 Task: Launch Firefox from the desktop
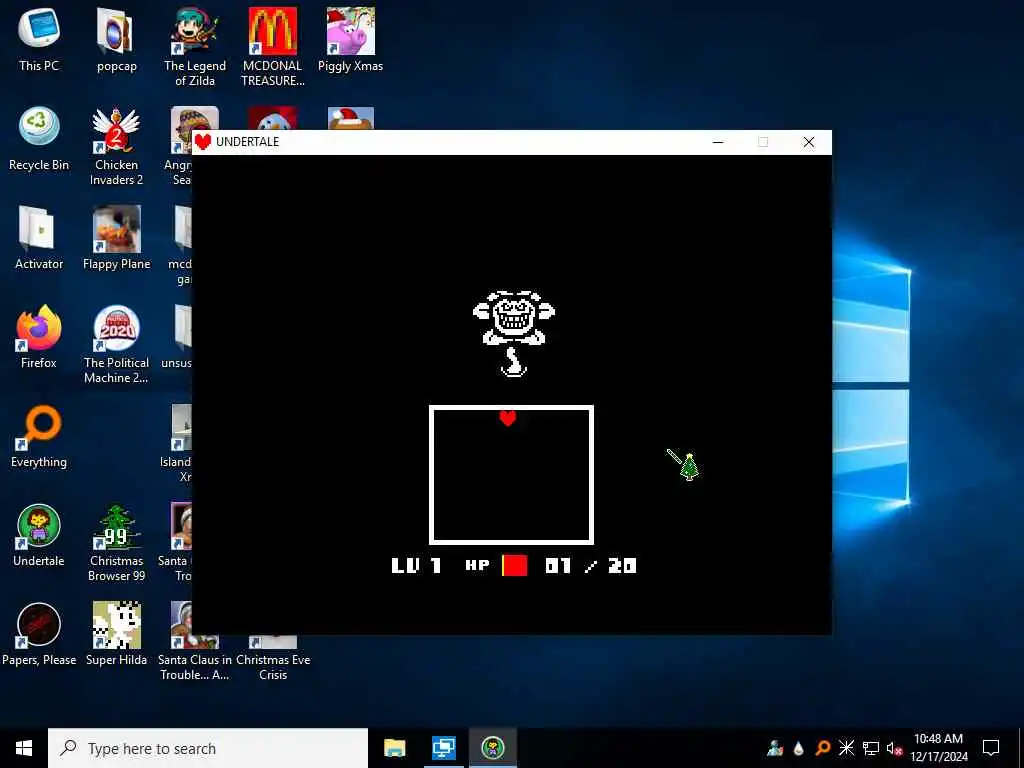click(39, 337)
